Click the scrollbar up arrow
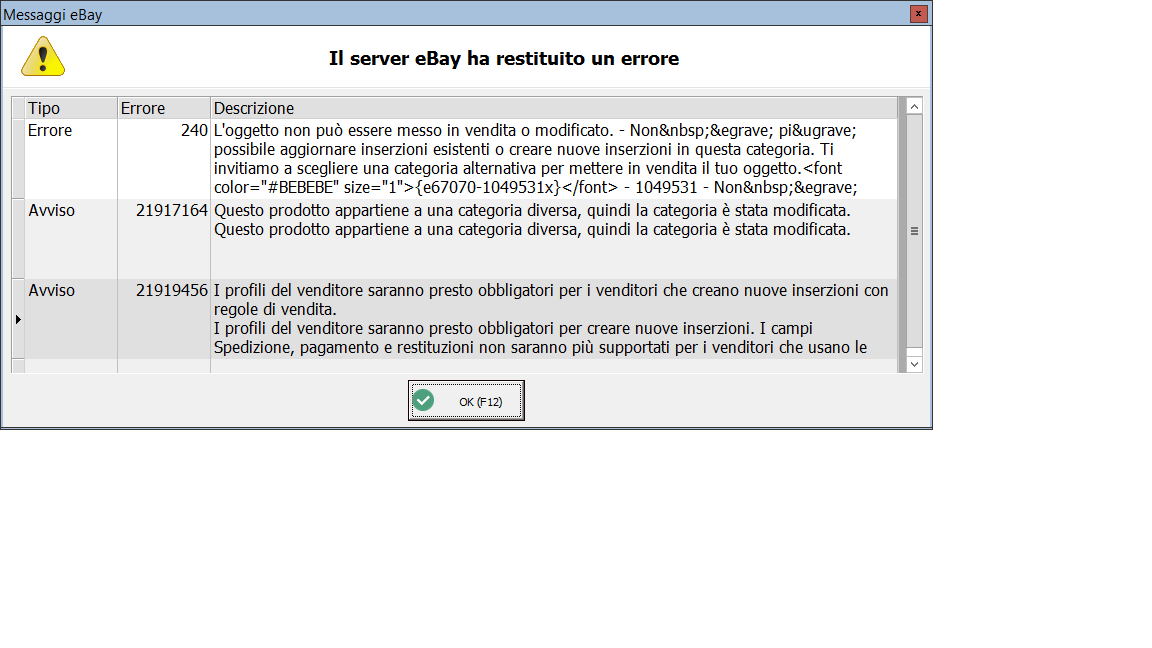This screenshot has width=1152, height=648. click(914, 107)
